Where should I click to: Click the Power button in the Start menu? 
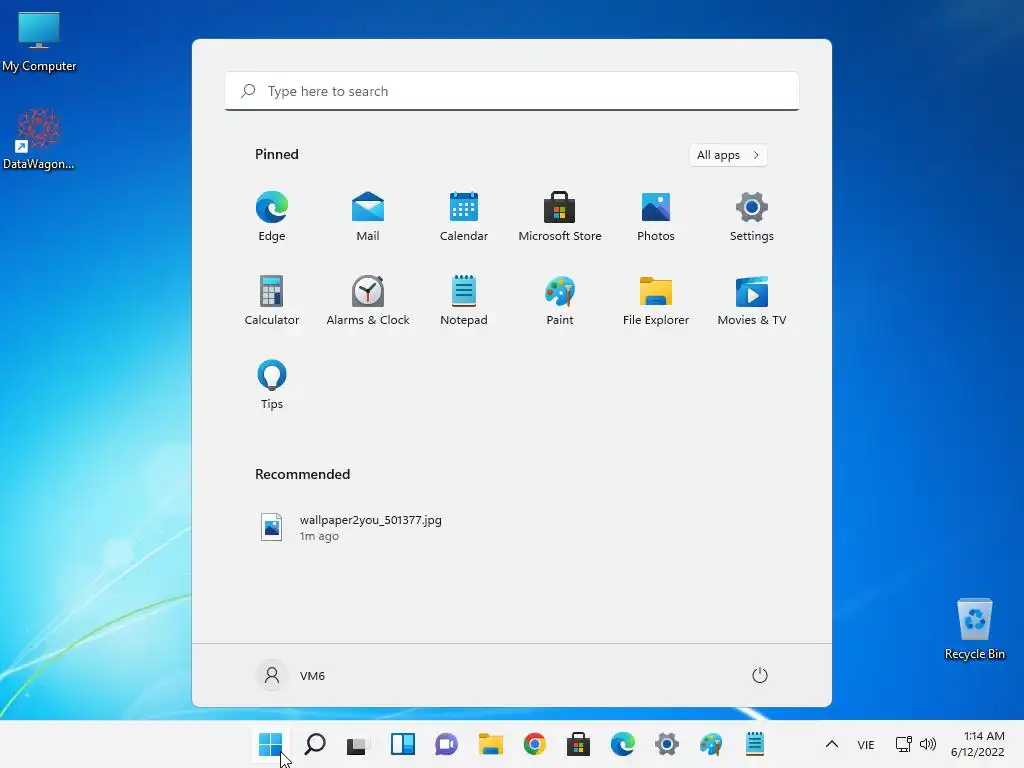[x=760, y=675]
